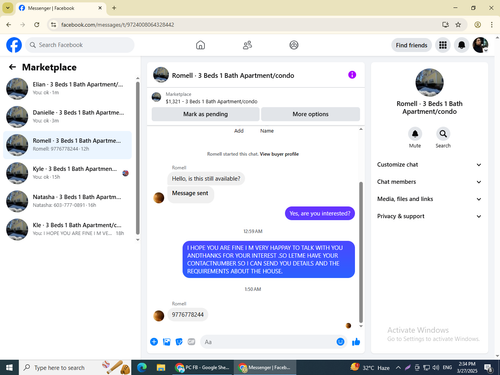Select the Messenger | Facebook browser tab

pos(60,8)
